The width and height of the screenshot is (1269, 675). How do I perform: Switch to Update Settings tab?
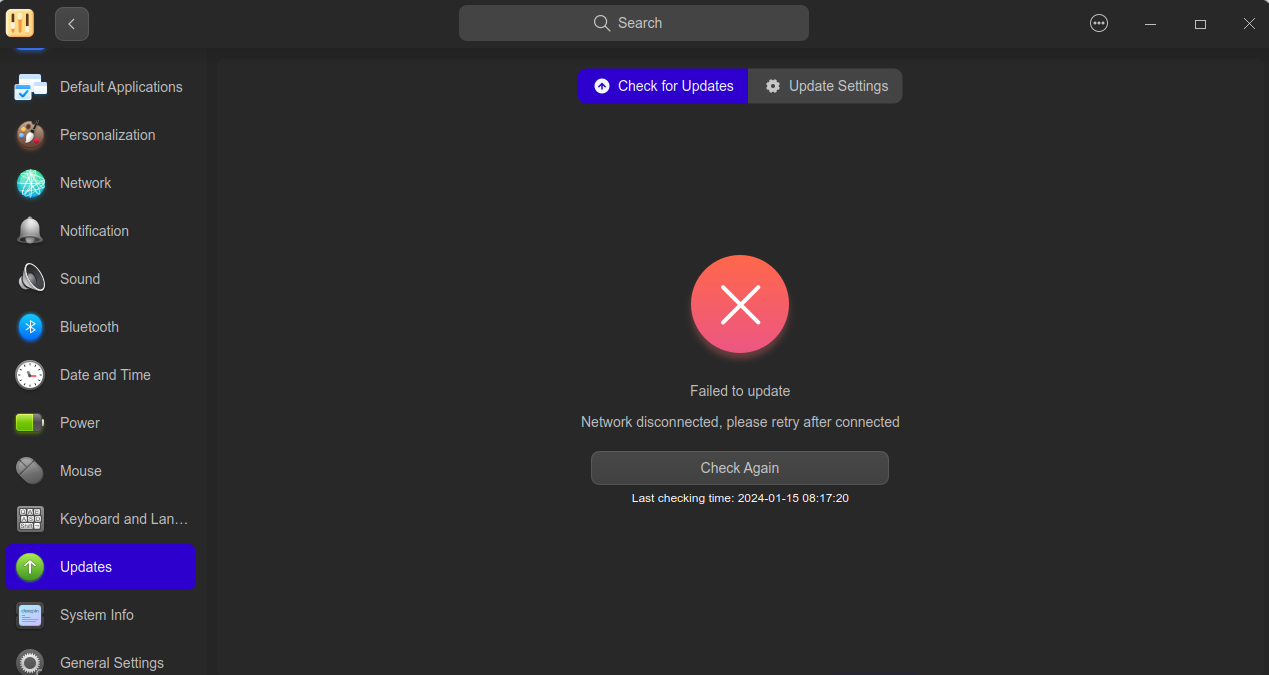826,86
